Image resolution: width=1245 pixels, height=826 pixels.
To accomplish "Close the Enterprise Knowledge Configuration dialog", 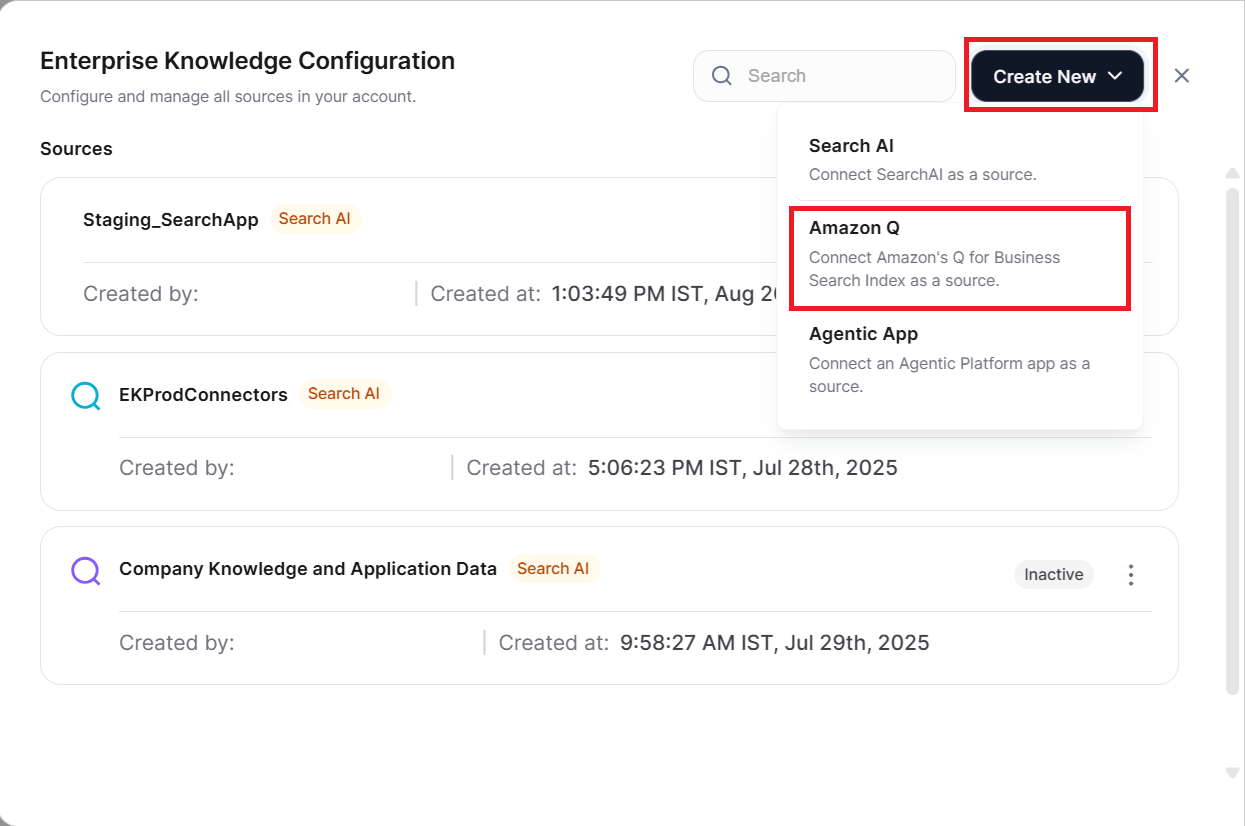I will pos(1182,76).
